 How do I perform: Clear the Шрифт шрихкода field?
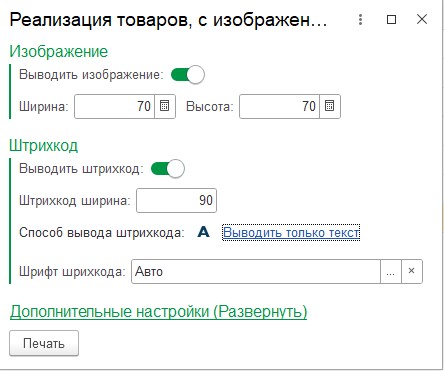coord(412,271)
